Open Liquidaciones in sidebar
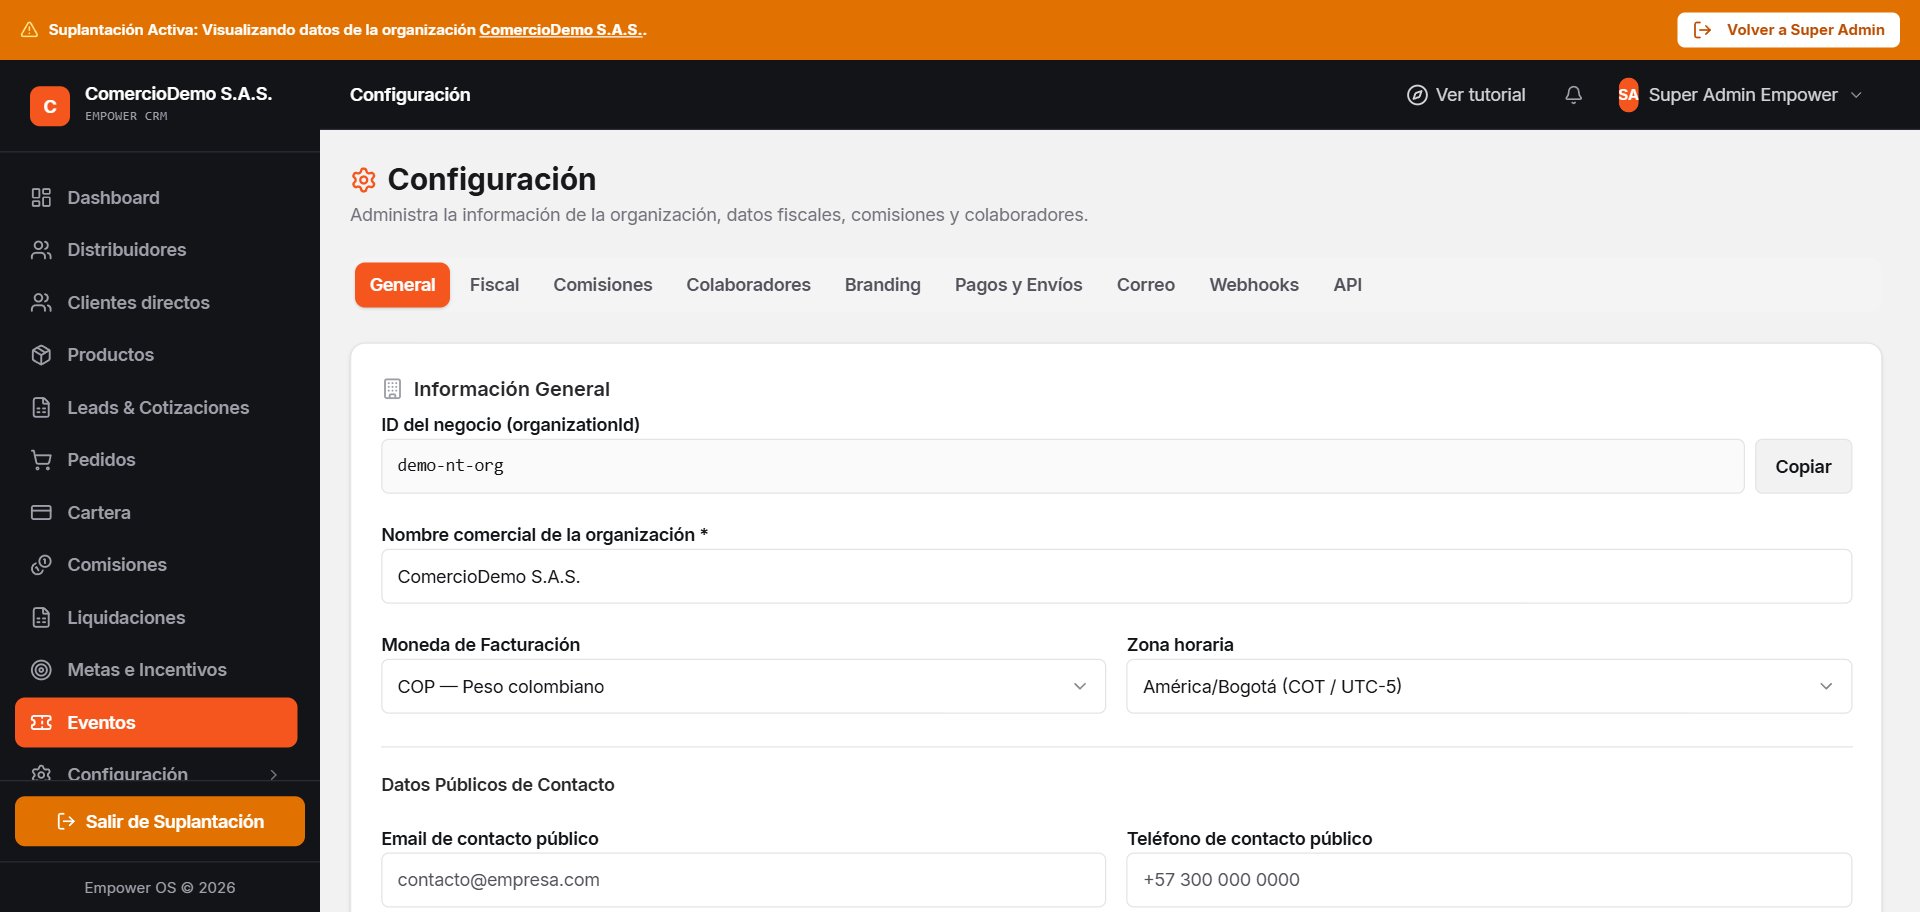 coord(156,618)
